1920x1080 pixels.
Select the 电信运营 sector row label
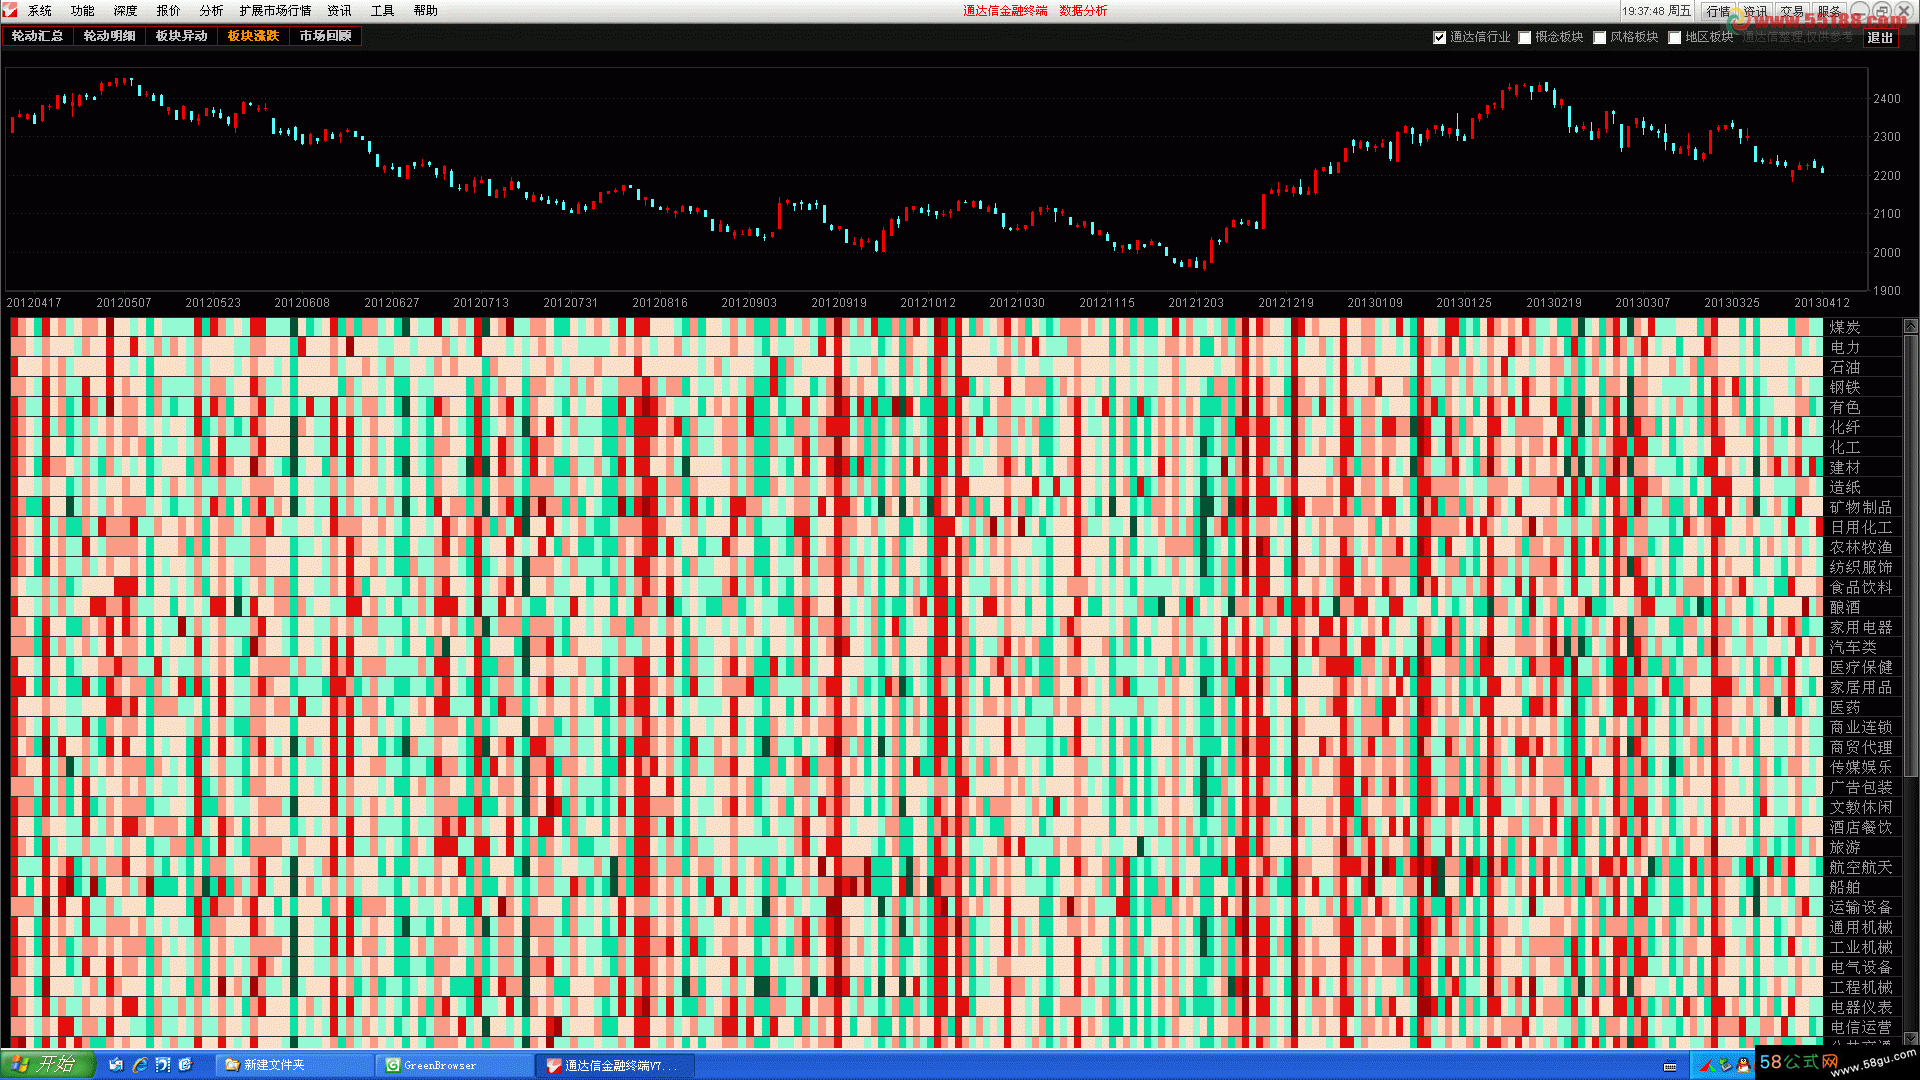click(x=1861, y=1027)
